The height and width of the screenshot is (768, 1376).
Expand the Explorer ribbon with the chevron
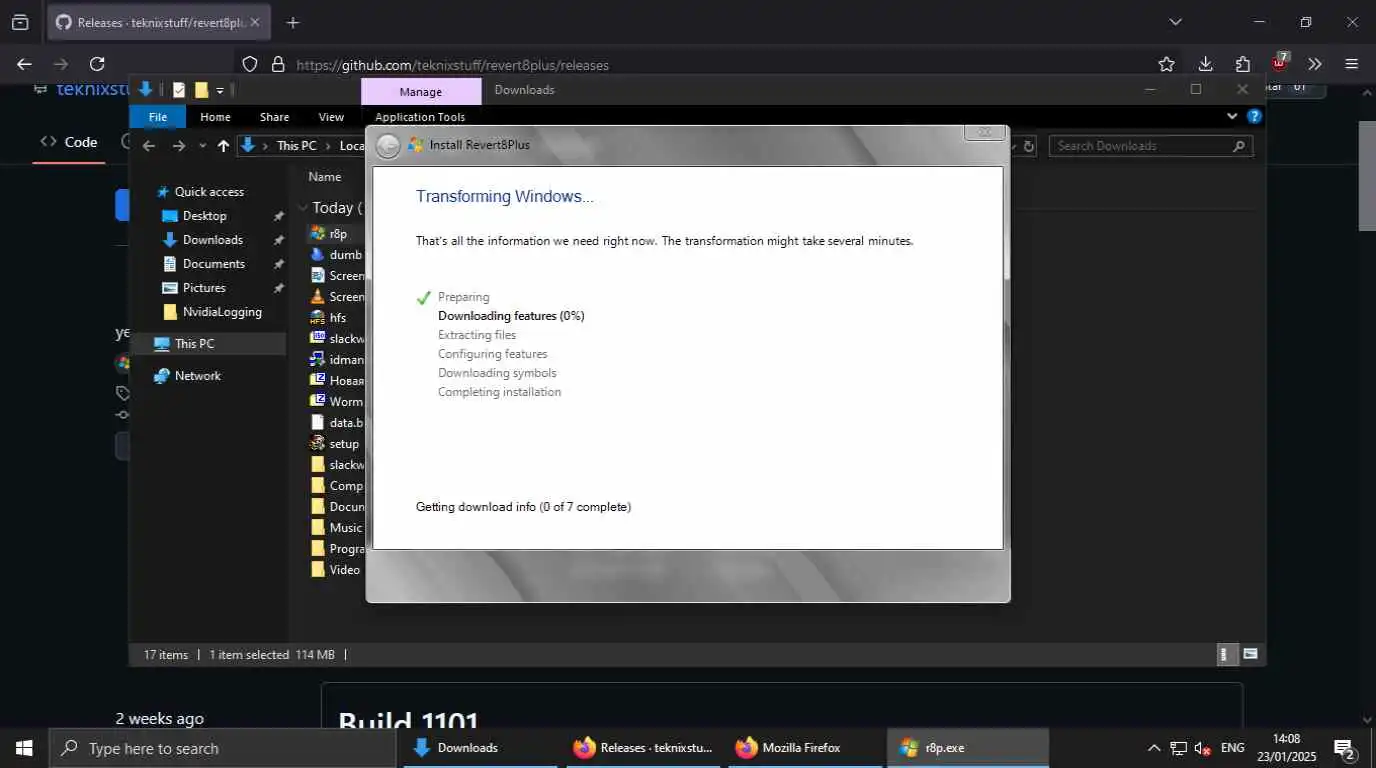pyautogui.click(x=1232, y=116)
